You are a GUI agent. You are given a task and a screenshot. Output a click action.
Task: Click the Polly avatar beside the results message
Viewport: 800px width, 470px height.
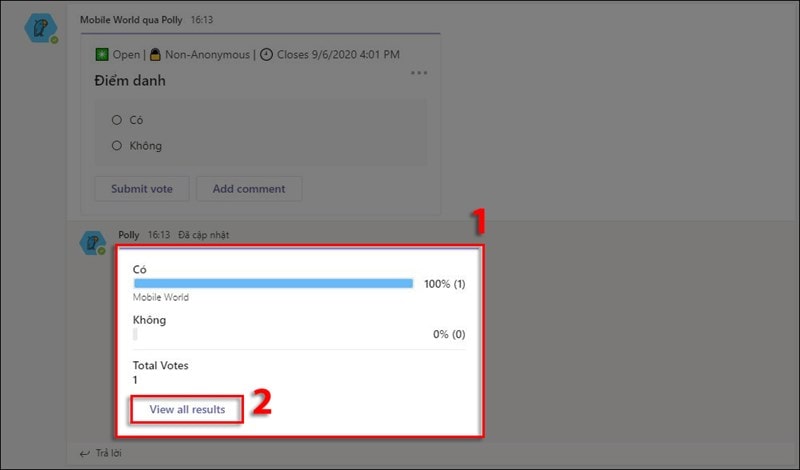(x=94, y=243)
